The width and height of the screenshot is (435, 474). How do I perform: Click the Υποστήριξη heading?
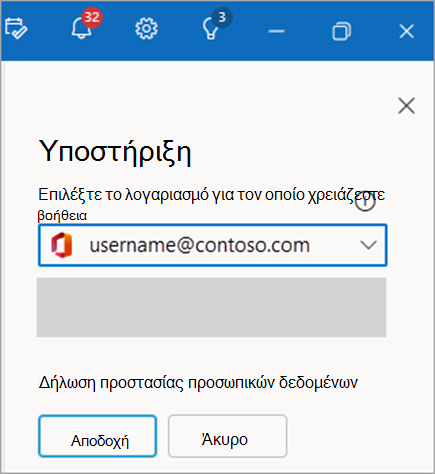tap(115, 152)
